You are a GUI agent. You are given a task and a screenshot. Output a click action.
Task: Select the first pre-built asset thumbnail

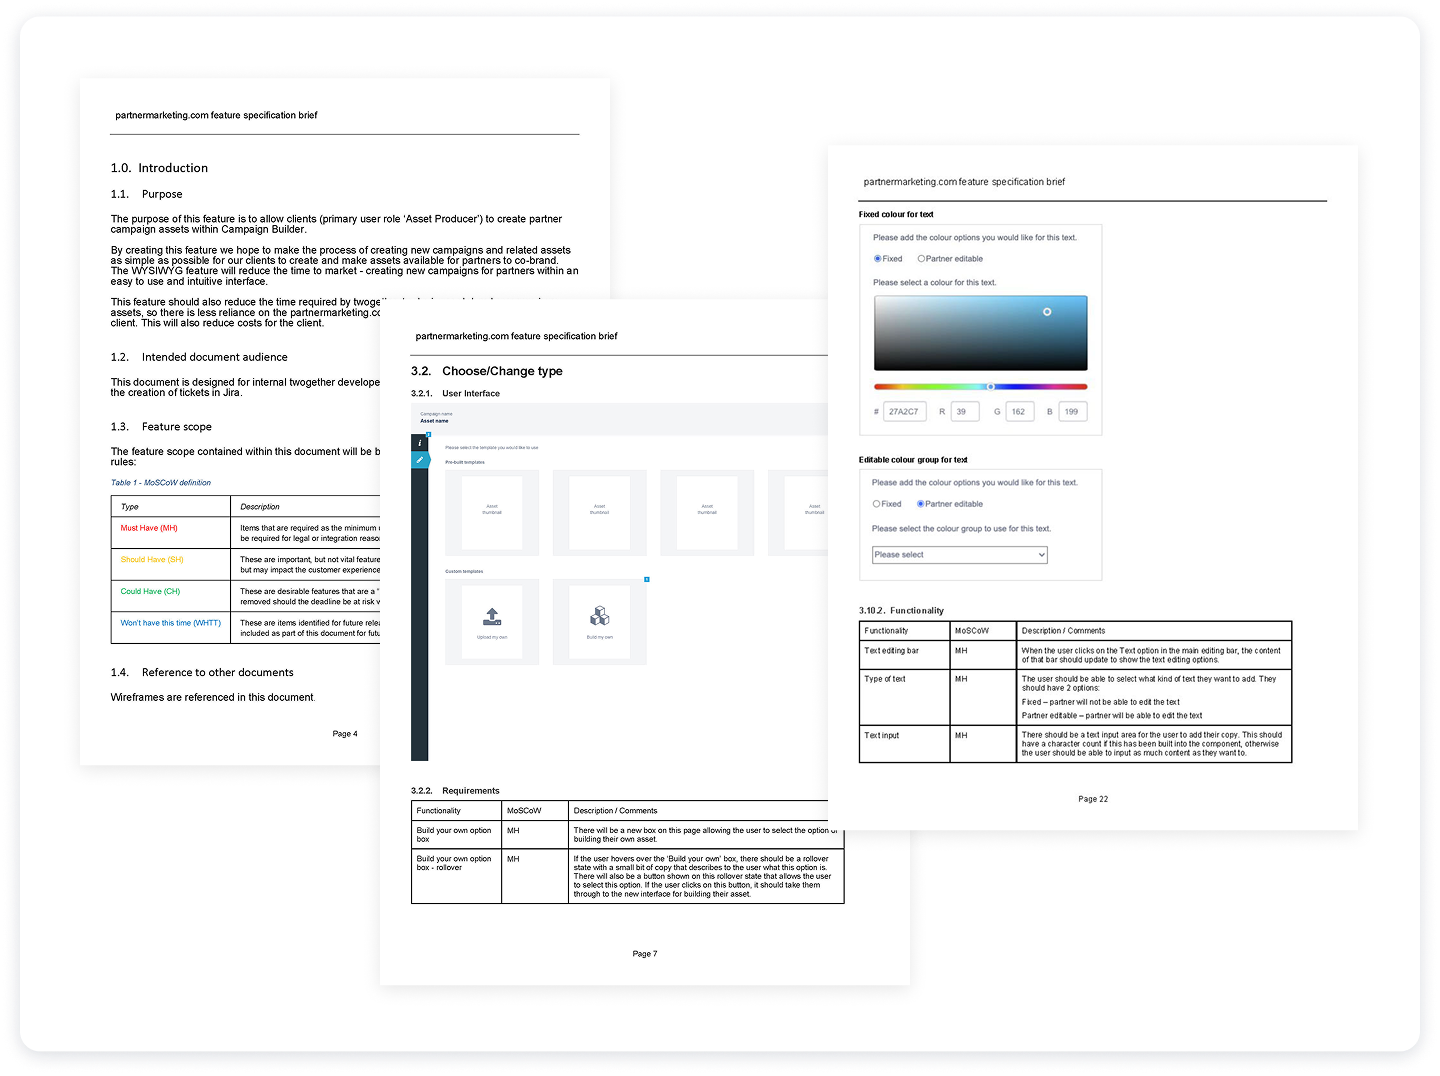tap(492, 512)
